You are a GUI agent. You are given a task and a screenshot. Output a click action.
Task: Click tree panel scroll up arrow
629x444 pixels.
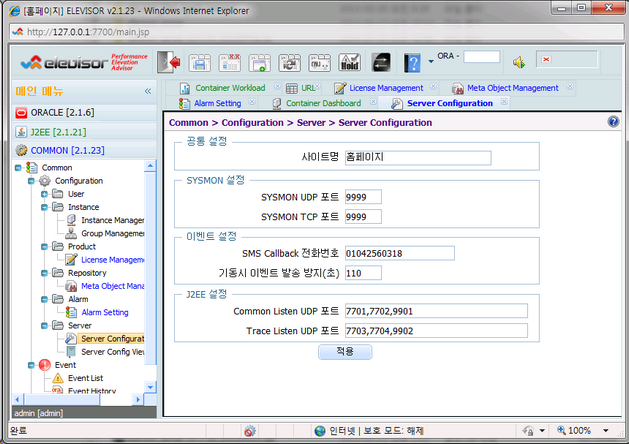[x=150, y=166]
